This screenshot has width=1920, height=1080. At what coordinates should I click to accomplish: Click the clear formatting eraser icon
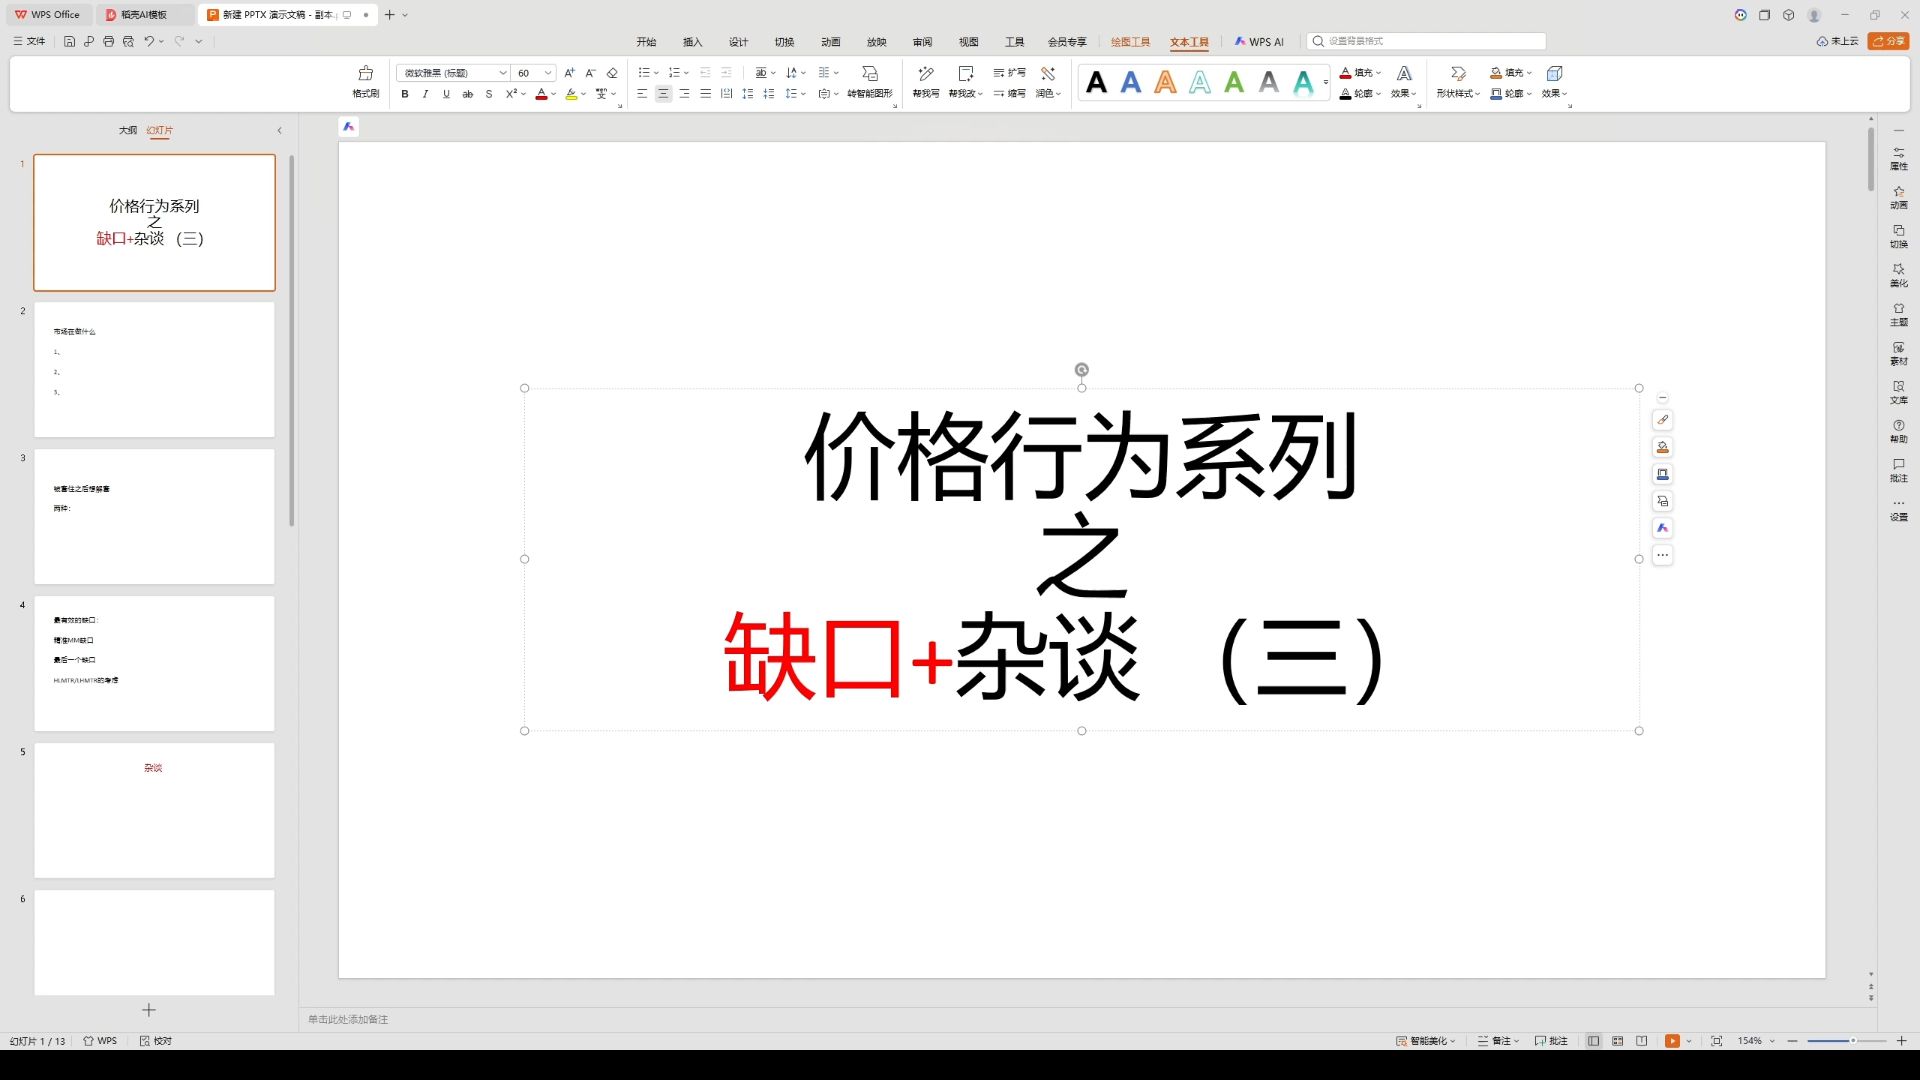point(612,73)
